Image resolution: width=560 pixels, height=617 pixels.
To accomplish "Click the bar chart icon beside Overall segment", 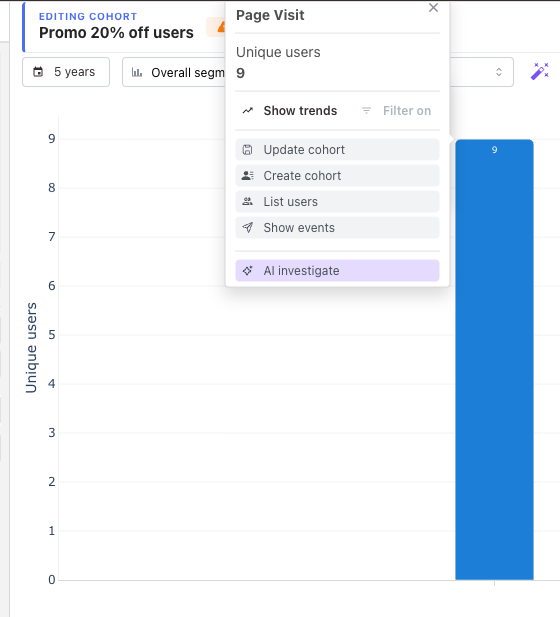I will tap(137, 72).
